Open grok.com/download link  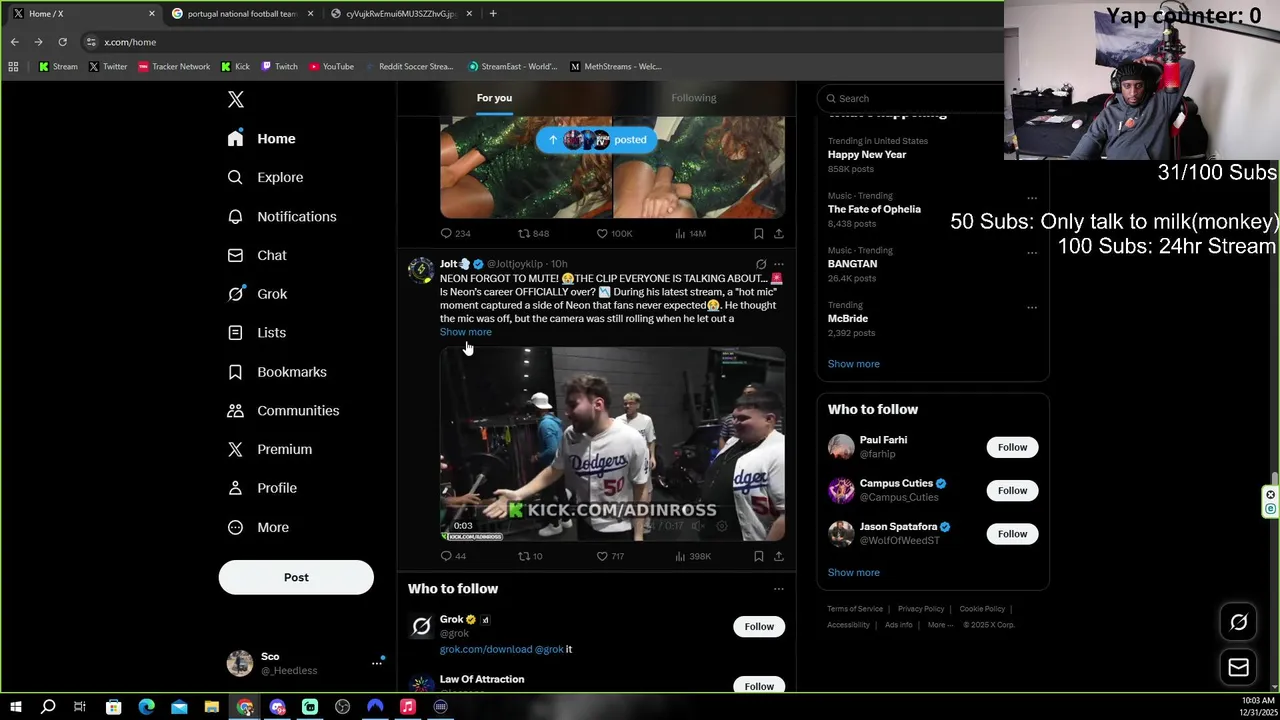click(486, 649)
